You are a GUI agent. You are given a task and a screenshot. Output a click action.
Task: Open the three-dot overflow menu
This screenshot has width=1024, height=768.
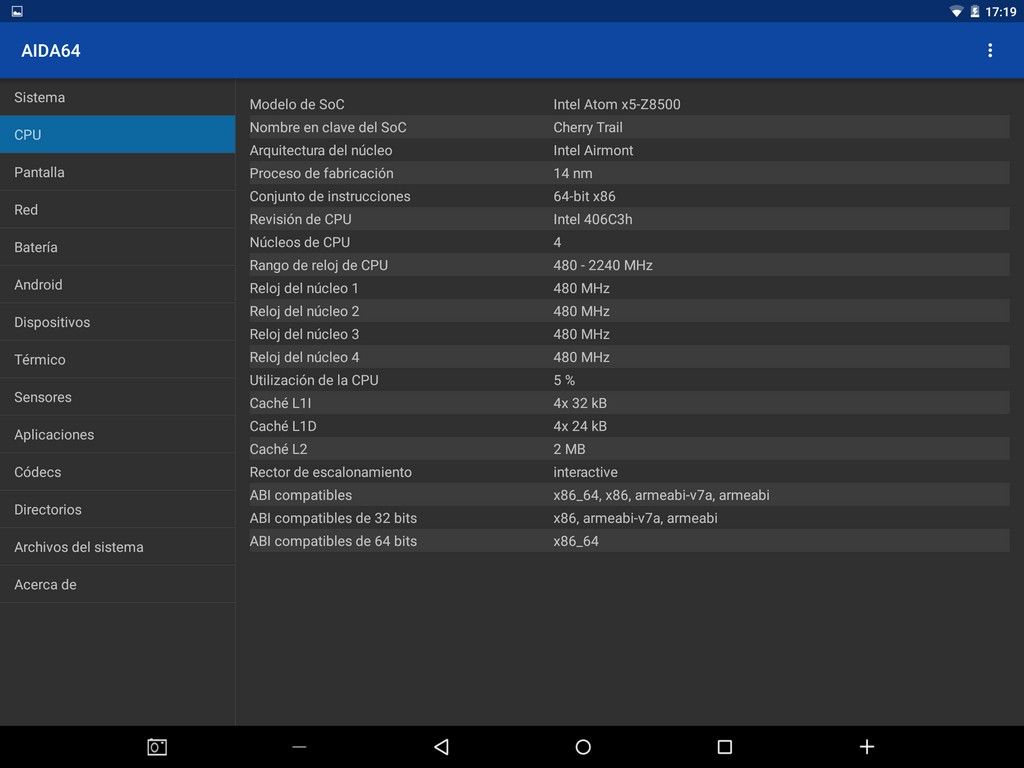click(x=990, y=50)
